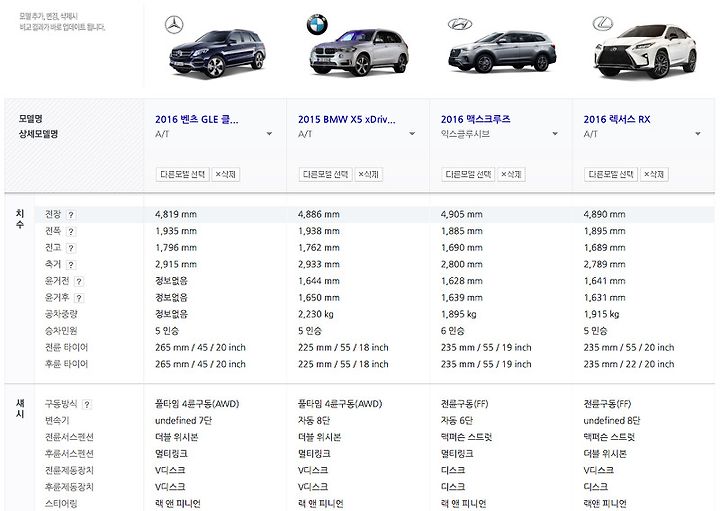Click the Mercedes-Benz logo icon

pos(174,24)
